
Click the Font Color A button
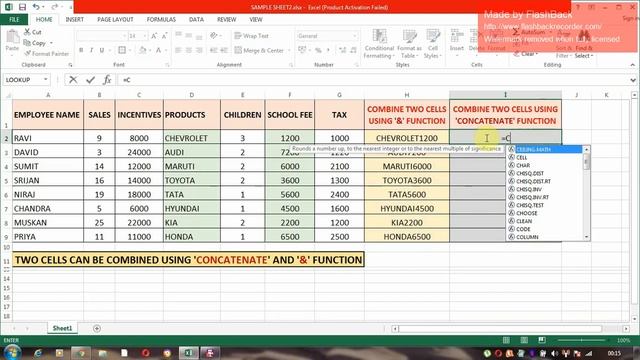tap(159, 50)
